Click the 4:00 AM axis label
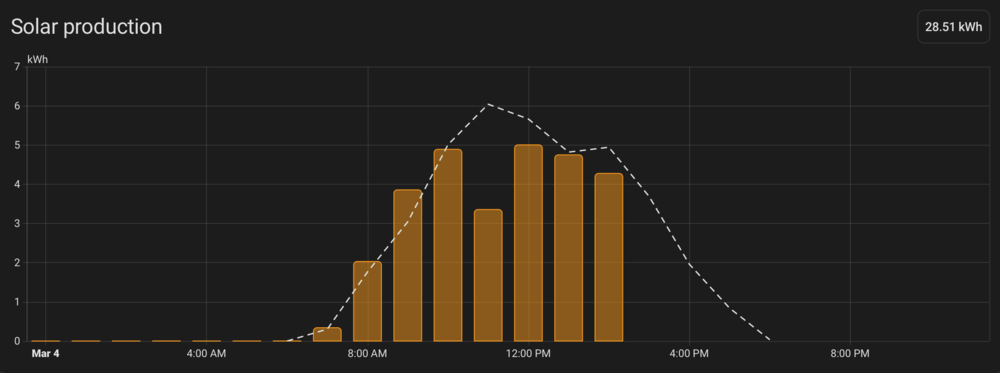This screenshot has width=1000, height=373. click(207, 353)
